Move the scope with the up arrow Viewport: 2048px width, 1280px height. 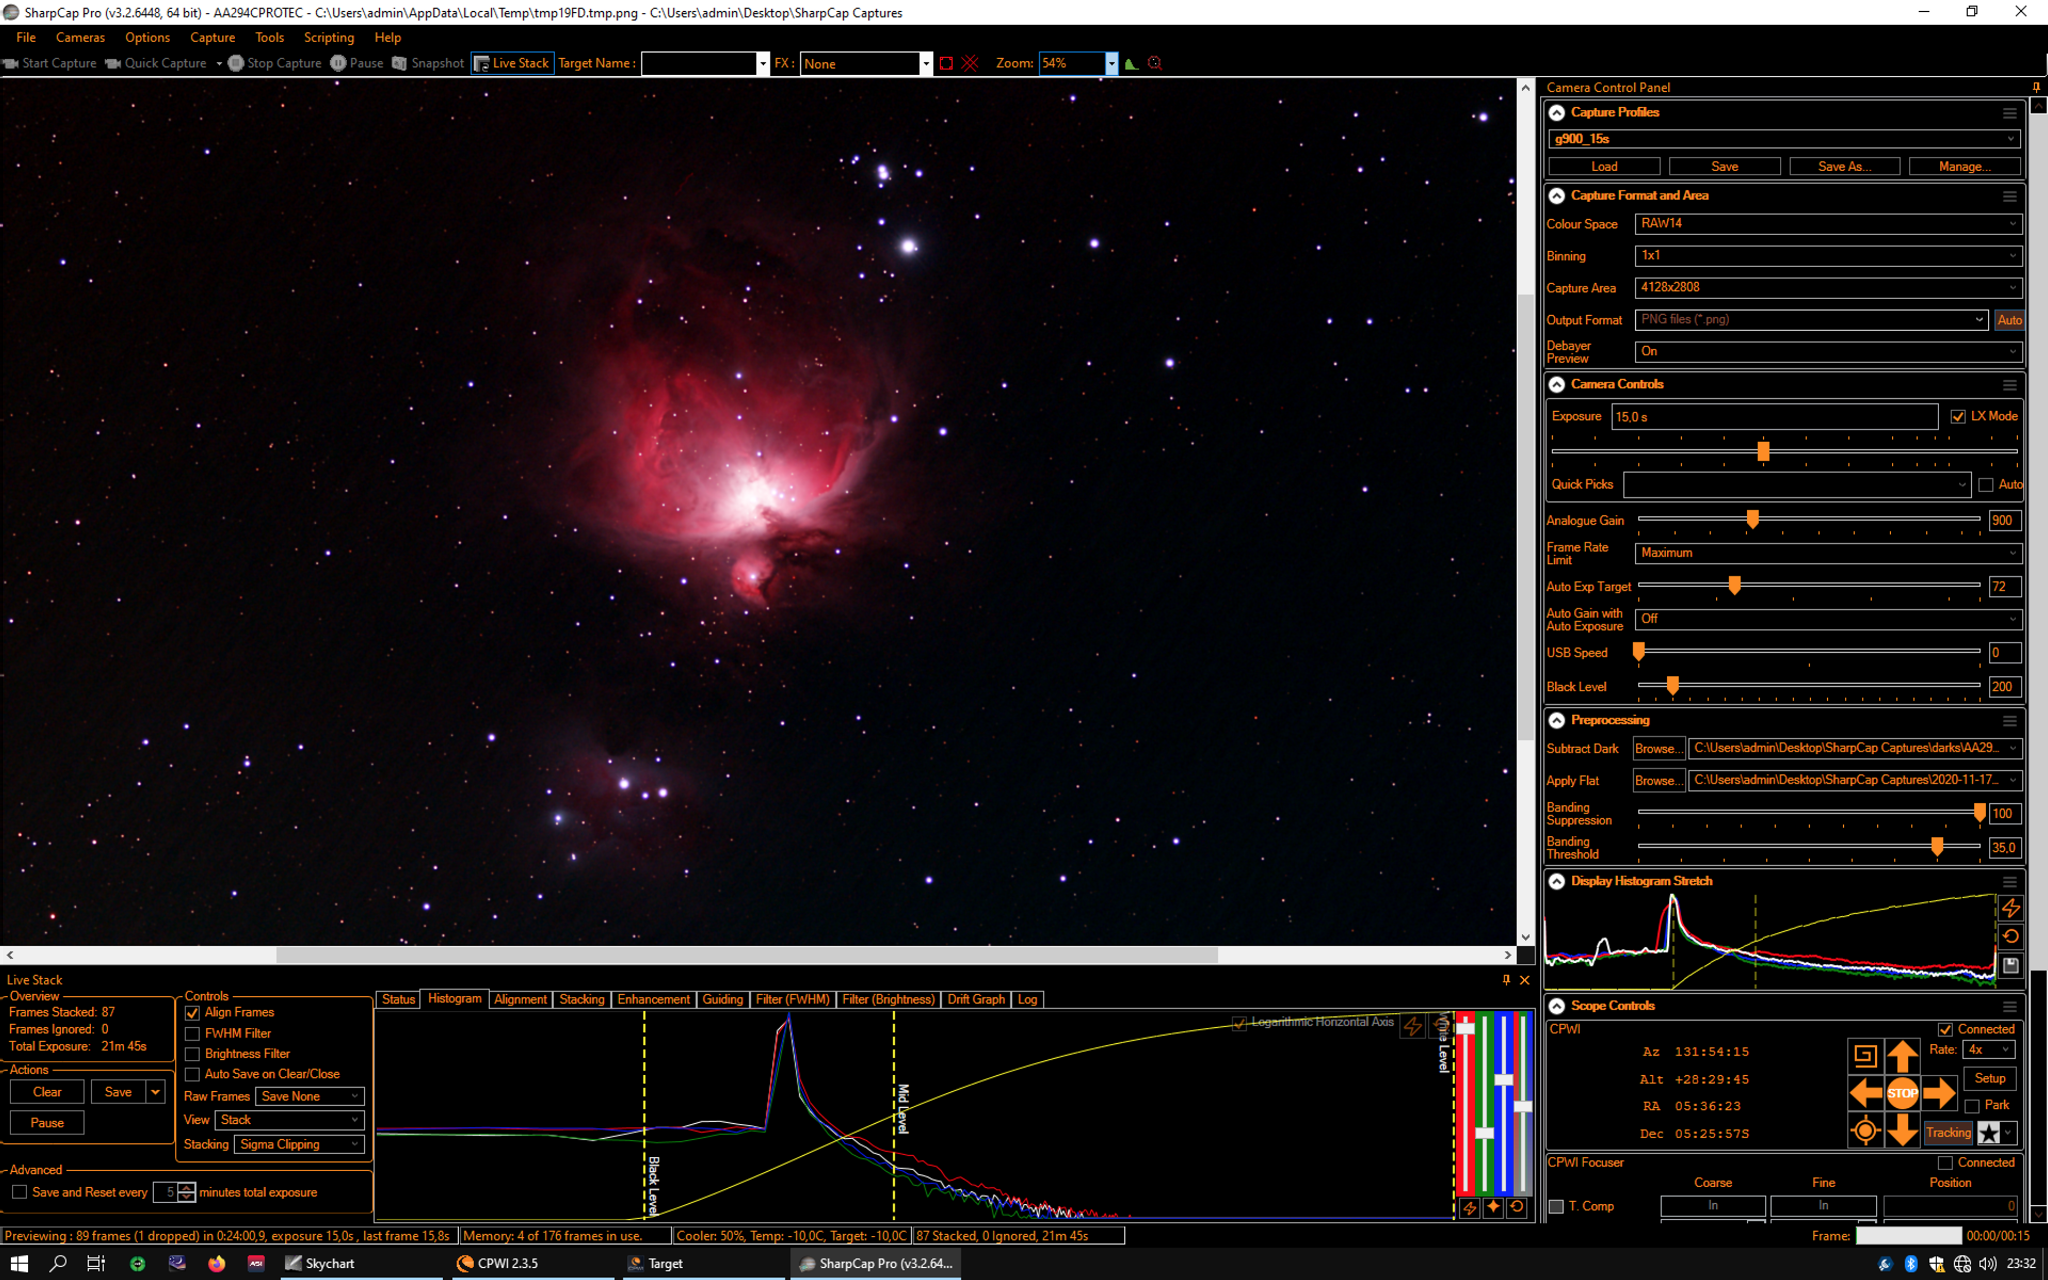pyautogui.click(x=1902, y=1055)
